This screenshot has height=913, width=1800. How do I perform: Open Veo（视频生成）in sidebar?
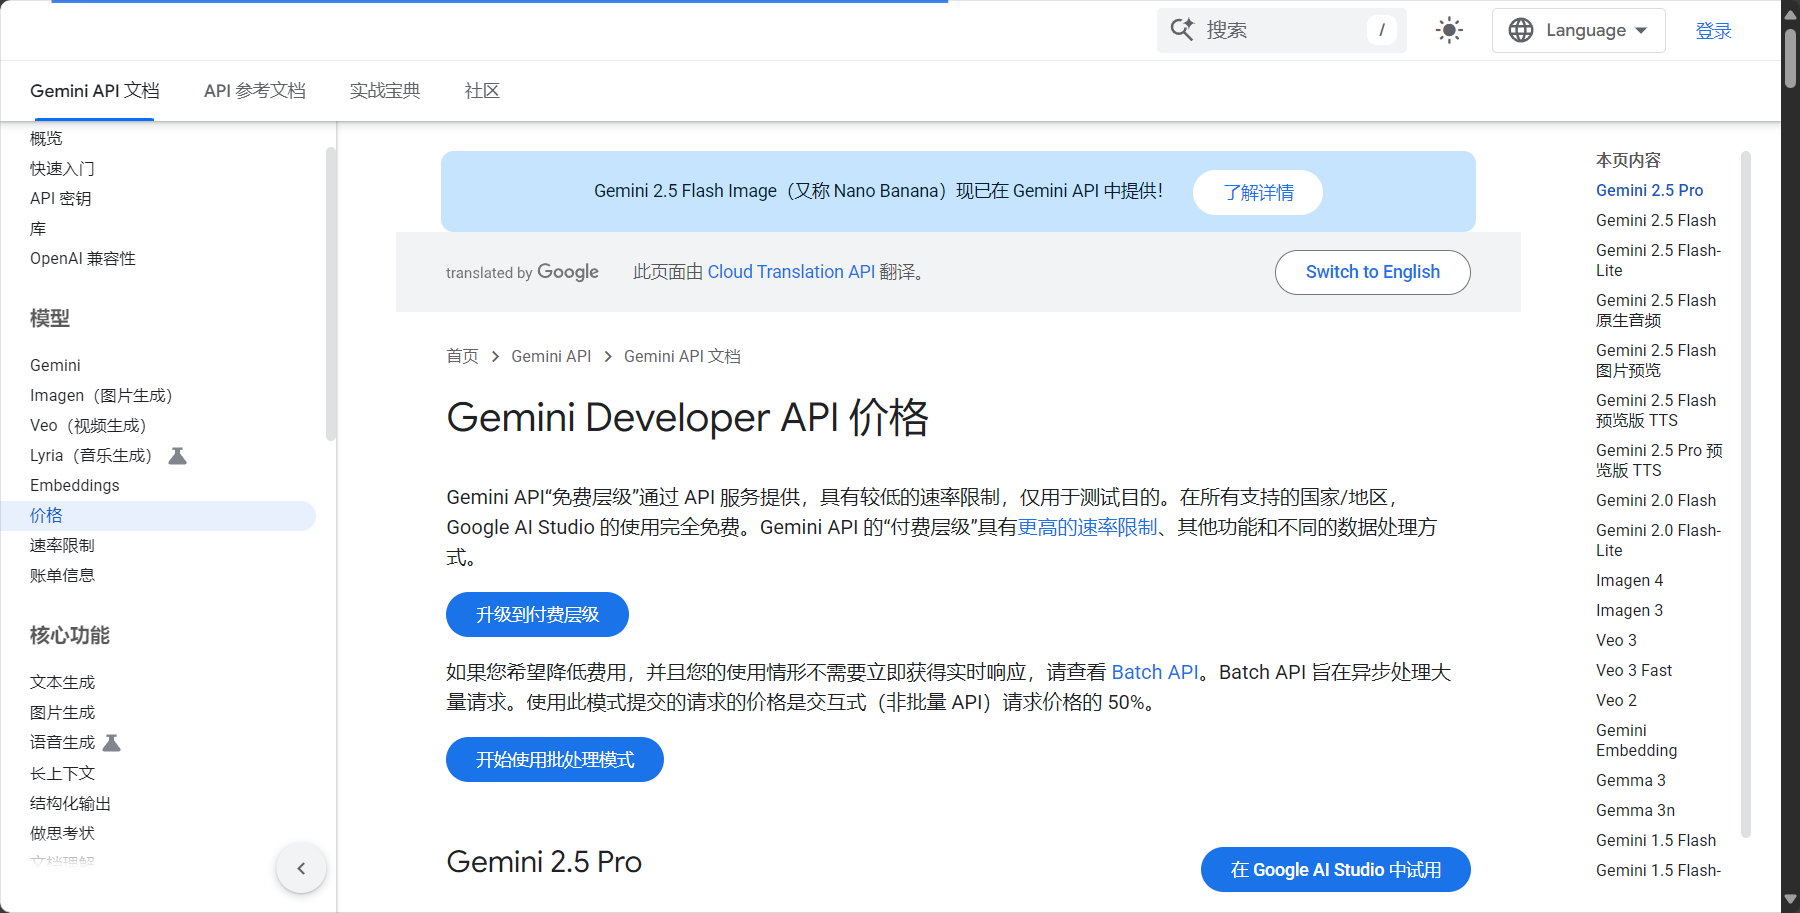pyautogui.click(x=88, y=426)
